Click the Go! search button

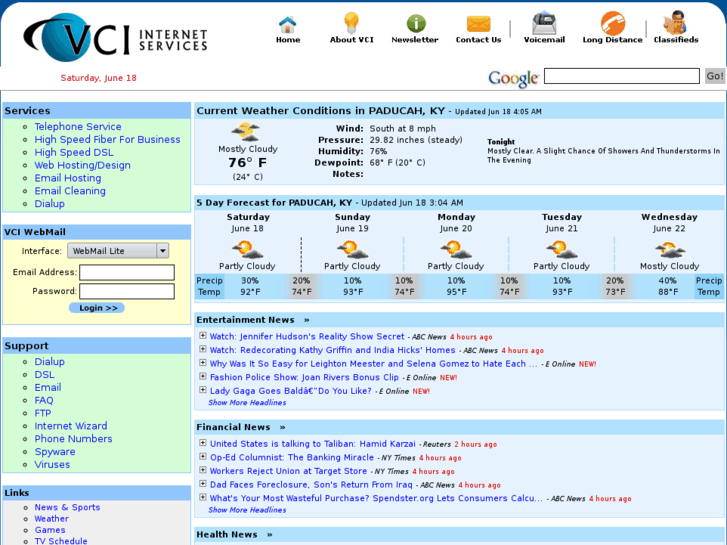coord(714,76)
